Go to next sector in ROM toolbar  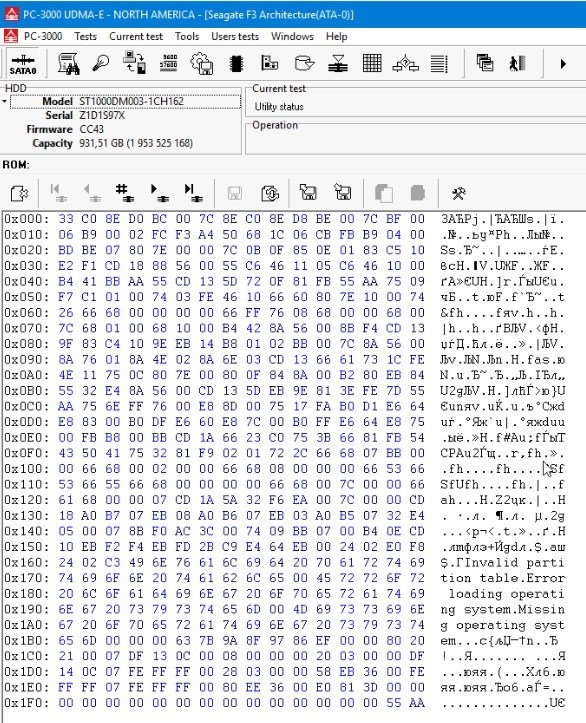pyautogui.click(x=160, y=193)
